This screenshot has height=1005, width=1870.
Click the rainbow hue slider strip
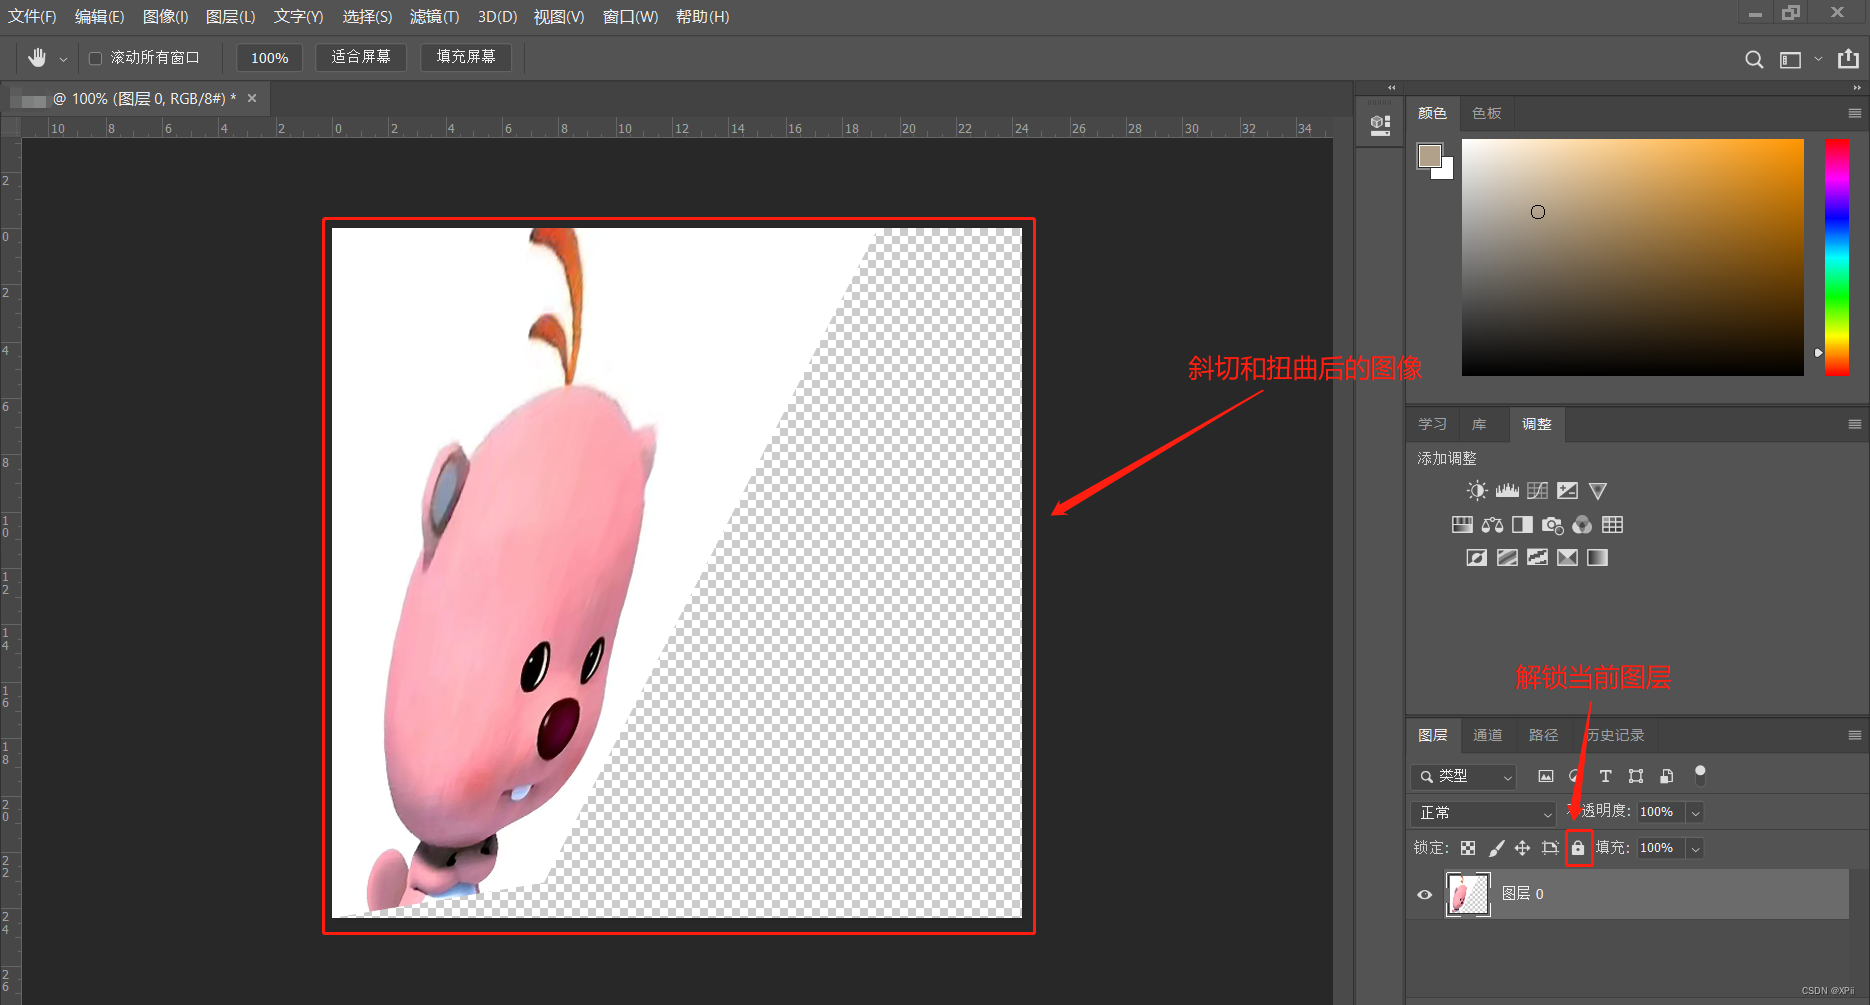1837,257
